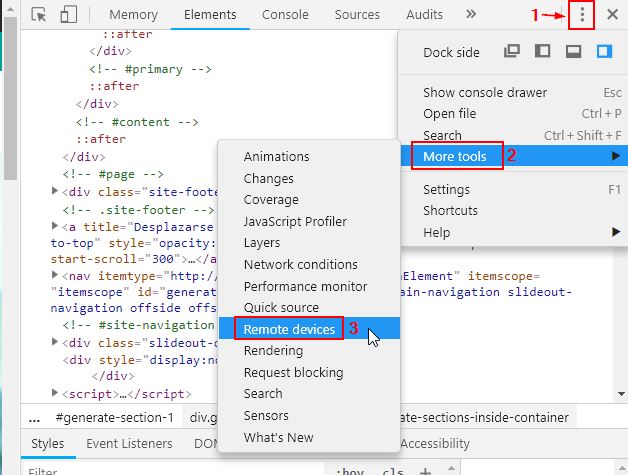
Task: Open the Sensors tool
Action: click(x=309, y=416)
